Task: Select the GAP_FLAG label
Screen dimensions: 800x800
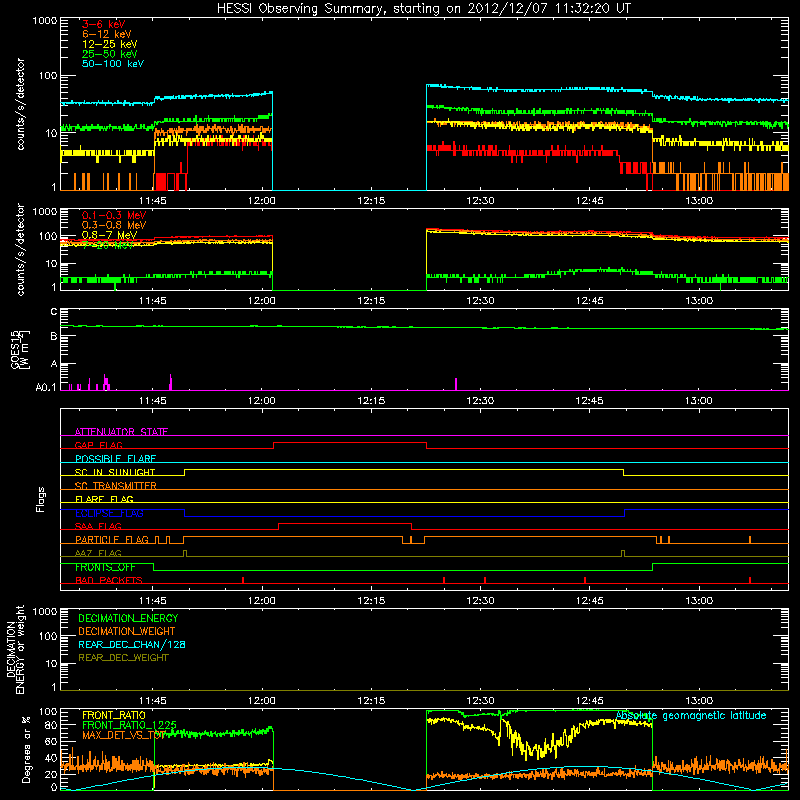Action: pos(98,445)
